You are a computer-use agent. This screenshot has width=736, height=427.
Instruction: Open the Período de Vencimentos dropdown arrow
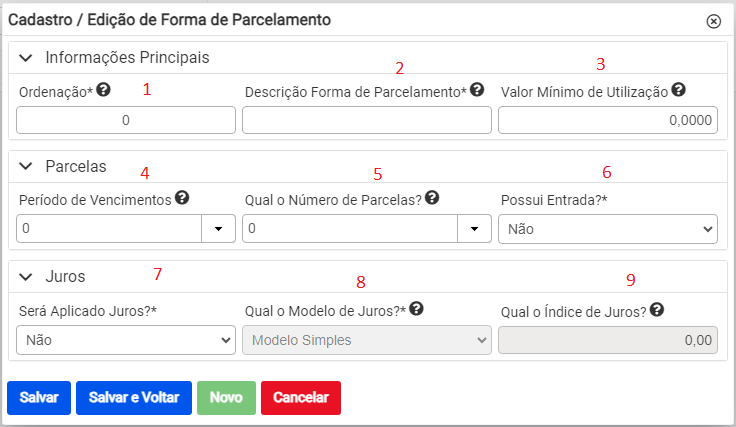(218, 229)
